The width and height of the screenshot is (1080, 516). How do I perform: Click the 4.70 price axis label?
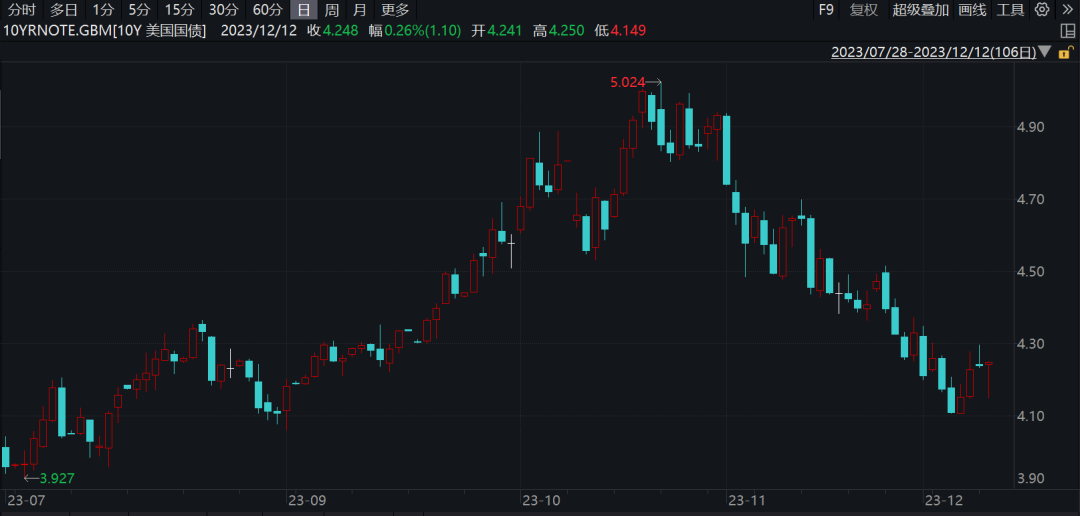(x=1033, y=200)
